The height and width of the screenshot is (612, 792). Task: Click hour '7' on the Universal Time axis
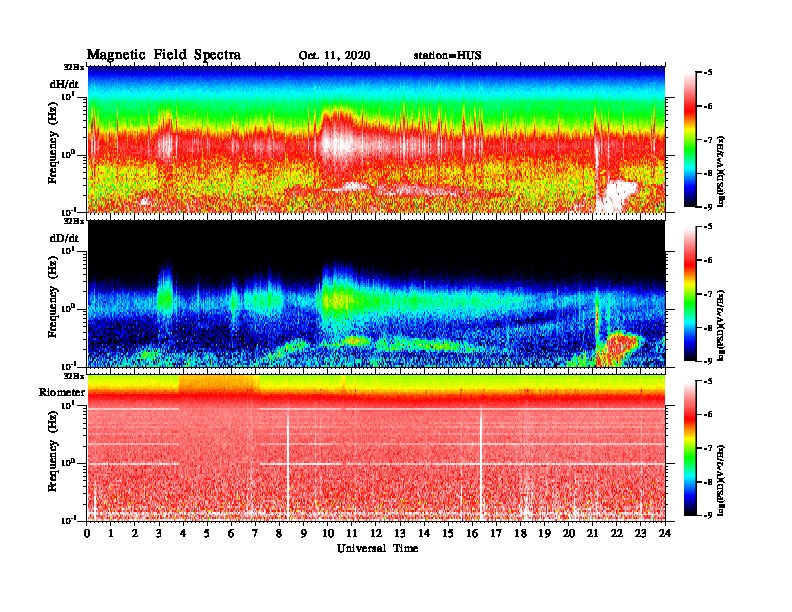(256, 534)
